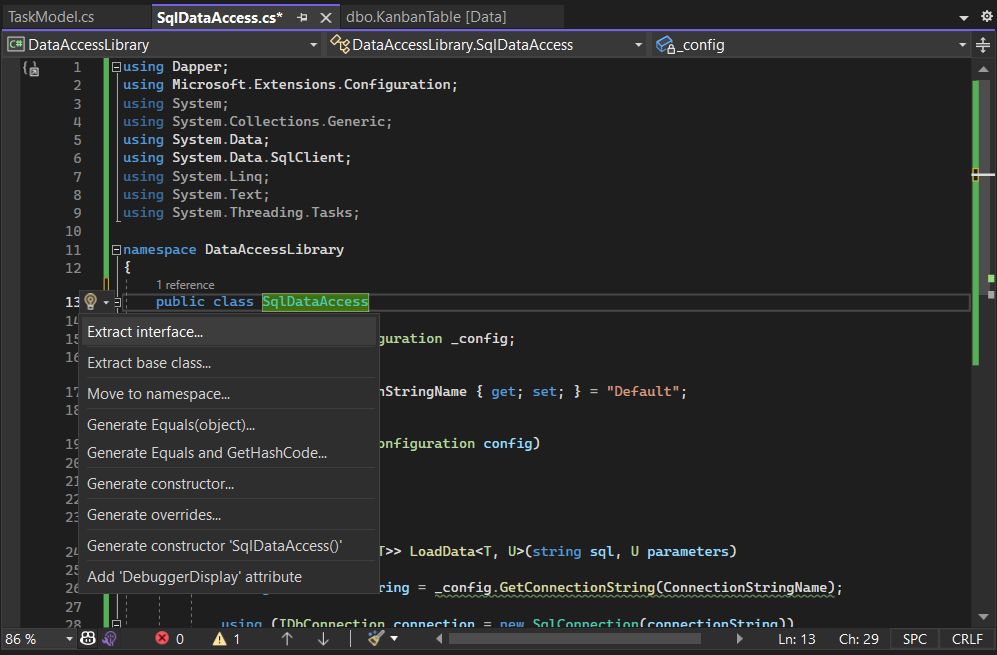Image resolution: width=997 pixels, height=655 pixels.
Task: Click the red error count icon
Action: pyautogui.click(x=163, y=638)
